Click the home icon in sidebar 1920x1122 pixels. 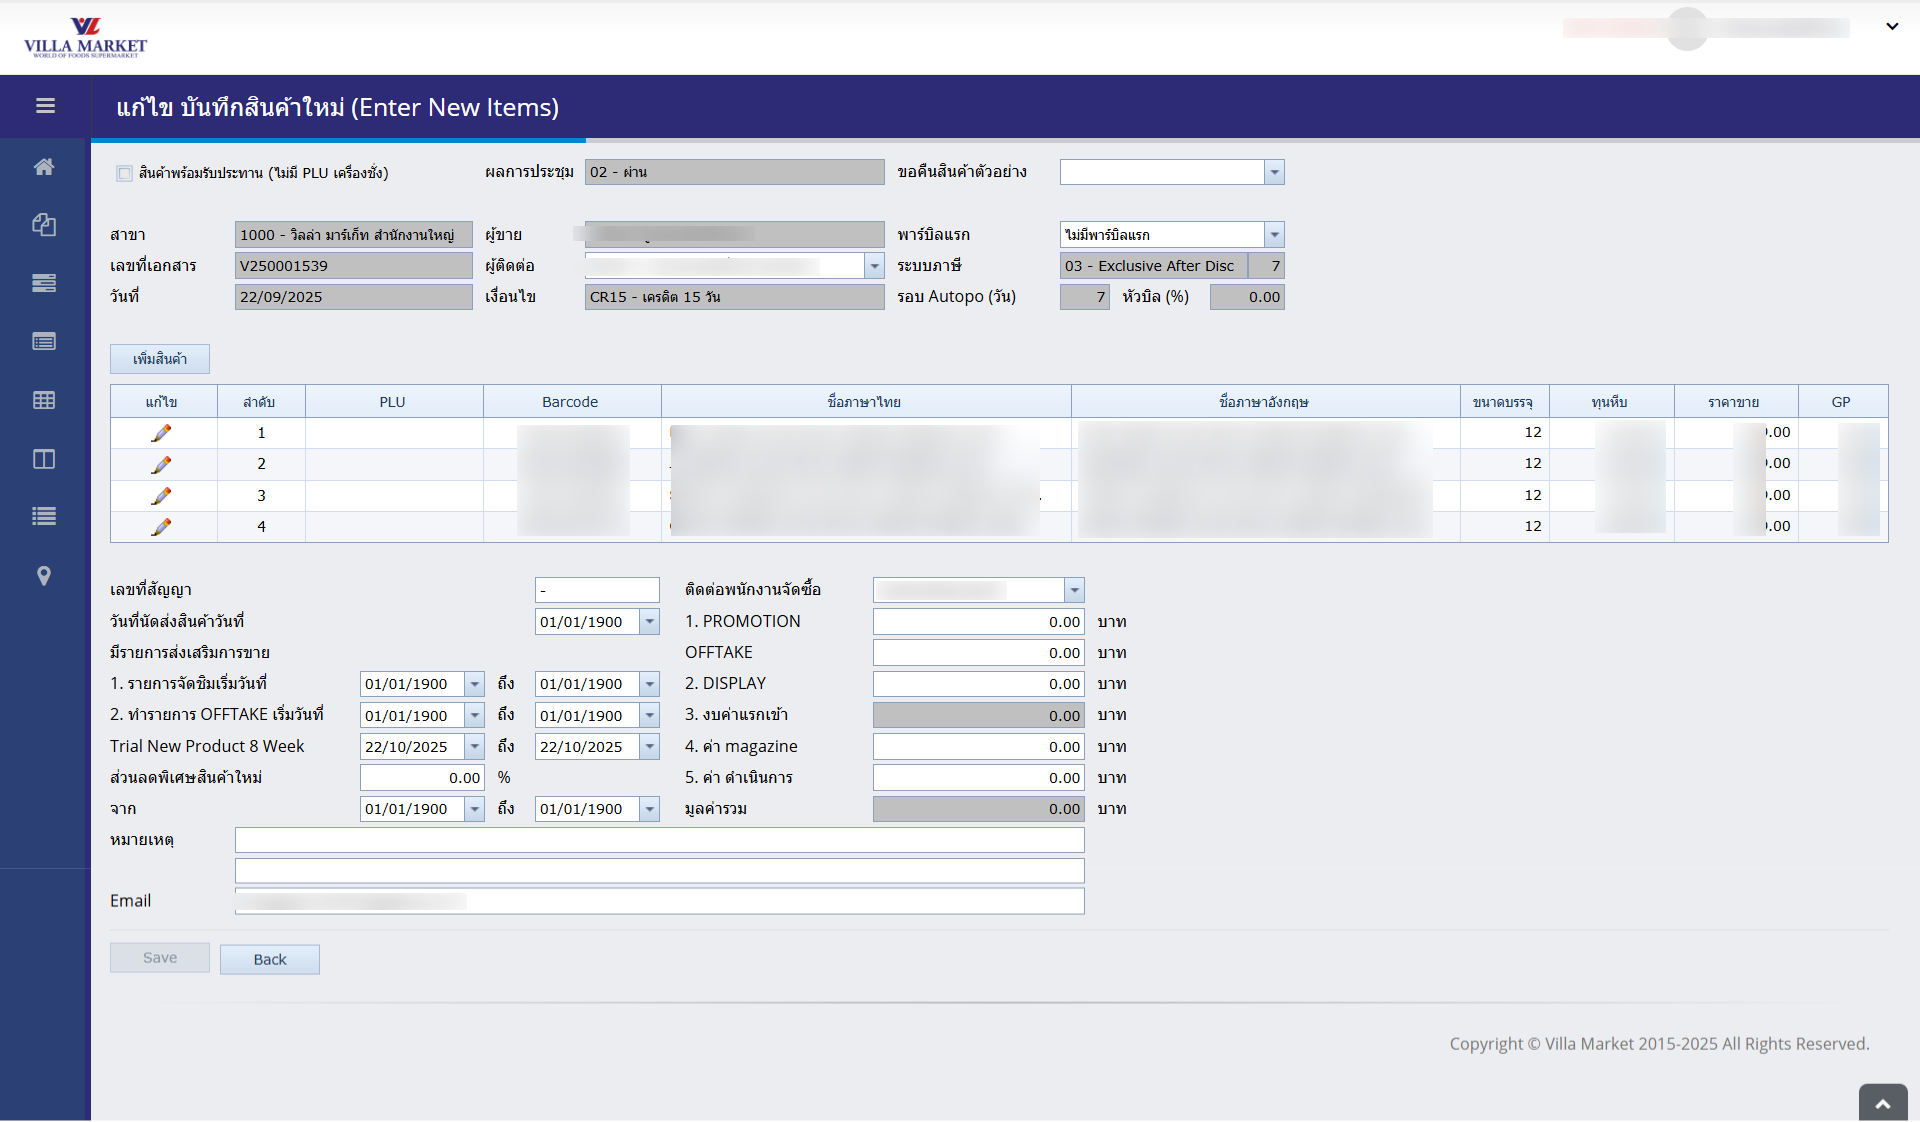(44, 167)
